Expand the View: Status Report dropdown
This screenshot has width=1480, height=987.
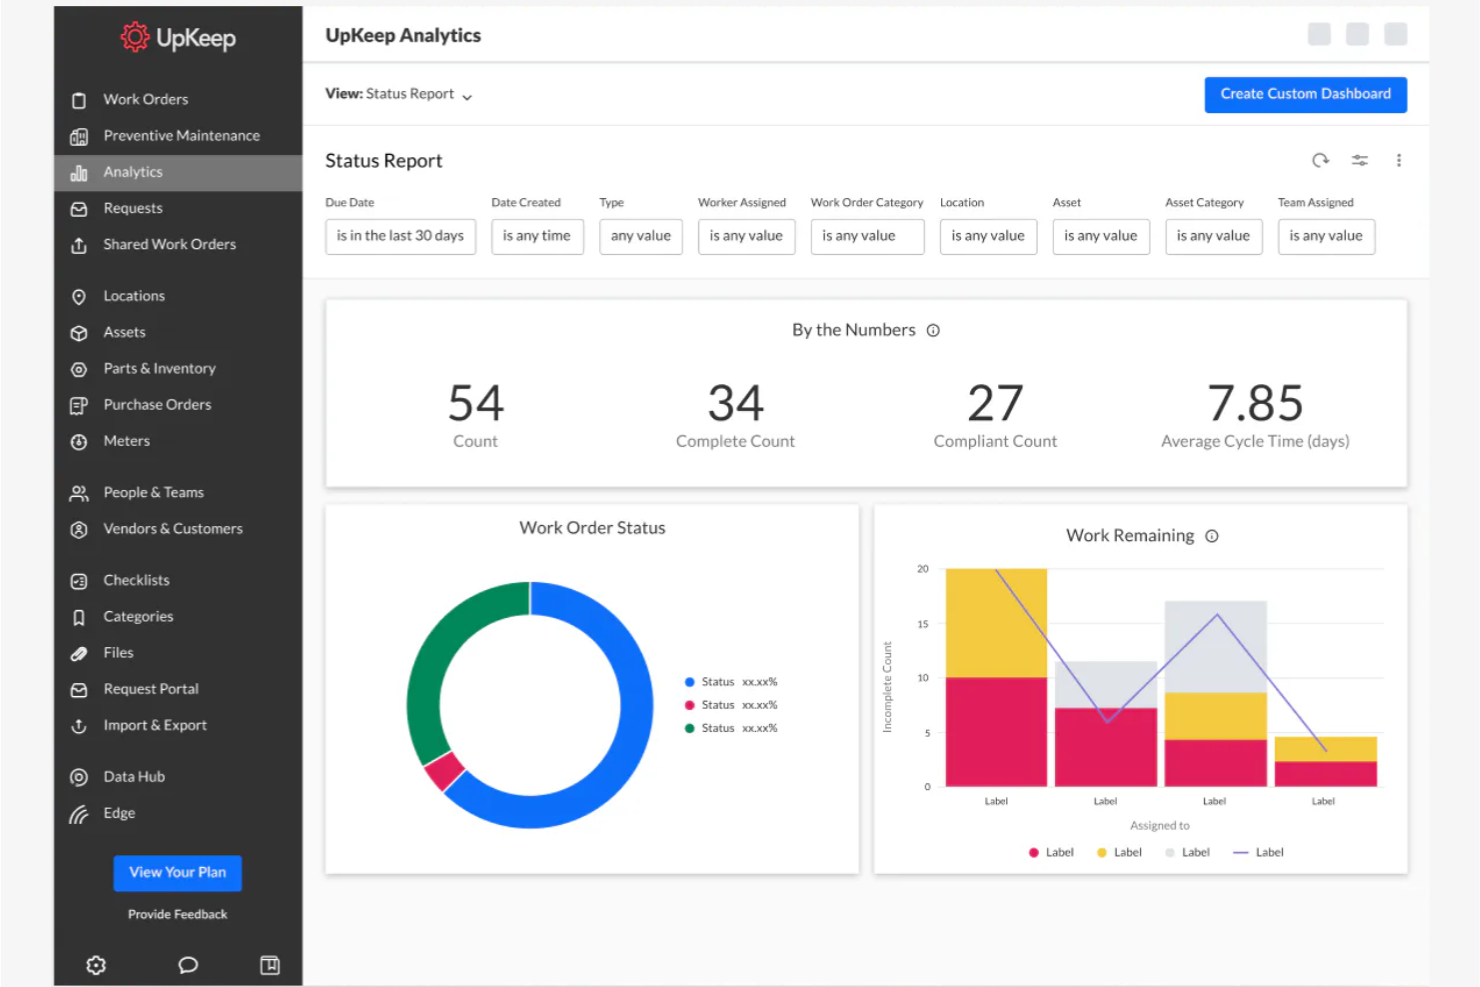click(x=399, y=94)
